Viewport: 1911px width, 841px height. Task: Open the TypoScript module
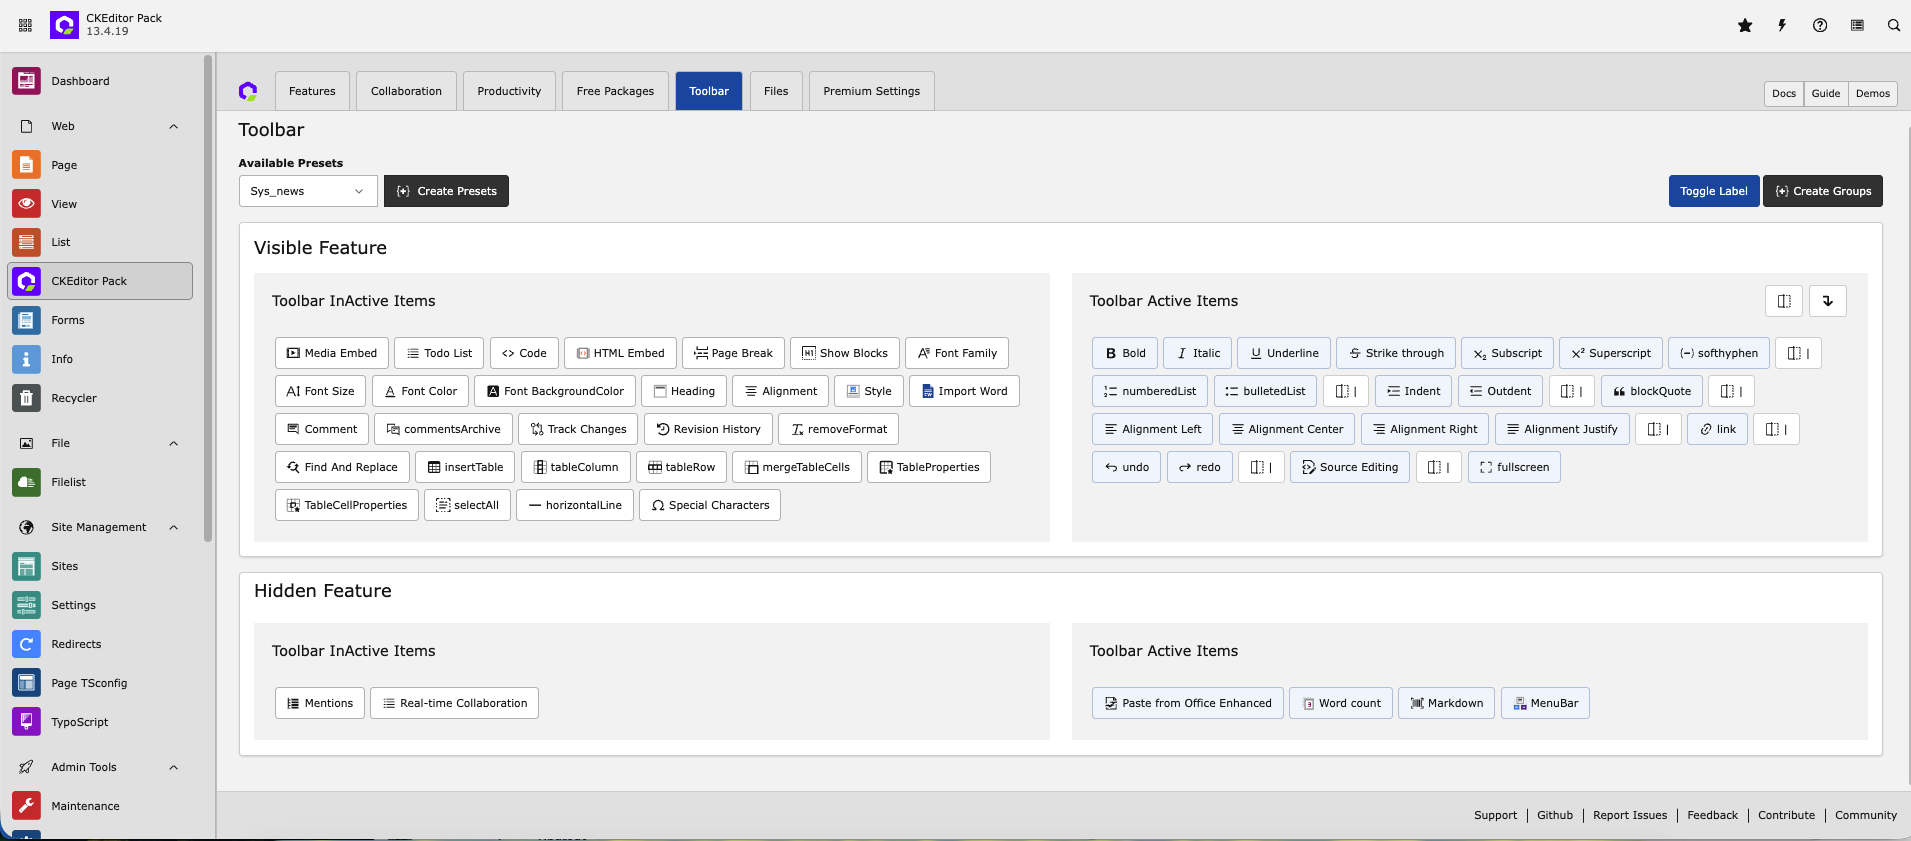(x=79, y=722)
